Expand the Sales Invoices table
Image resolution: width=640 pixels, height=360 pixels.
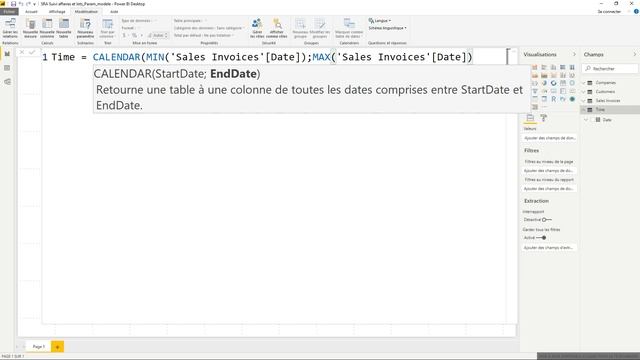(x=584, y=100)
